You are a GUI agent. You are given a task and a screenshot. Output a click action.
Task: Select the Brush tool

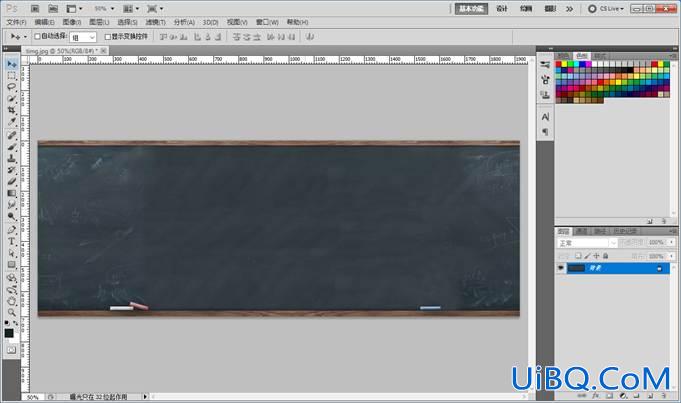12,147
